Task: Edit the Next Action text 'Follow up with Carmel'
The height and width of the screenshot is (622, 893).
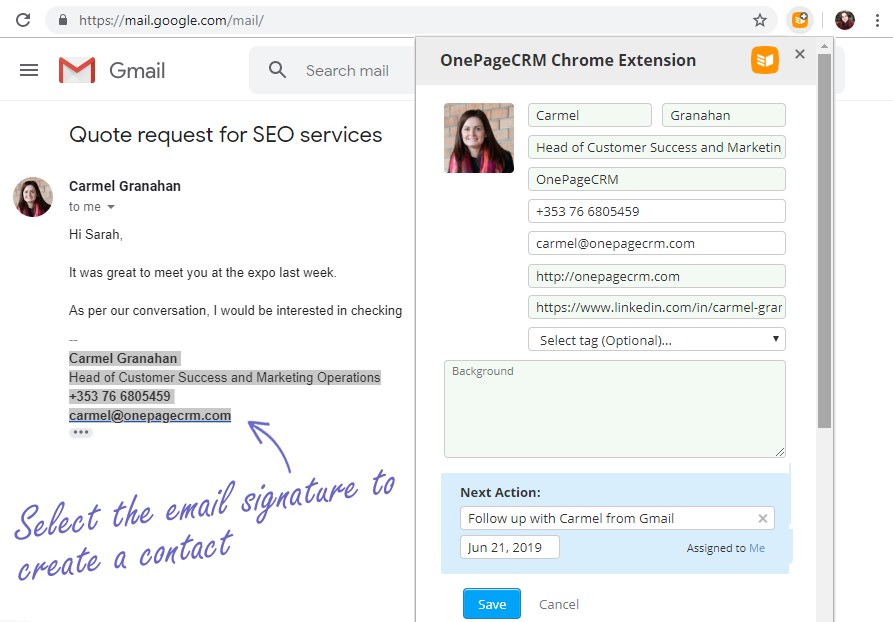Action: click(617, 518)
